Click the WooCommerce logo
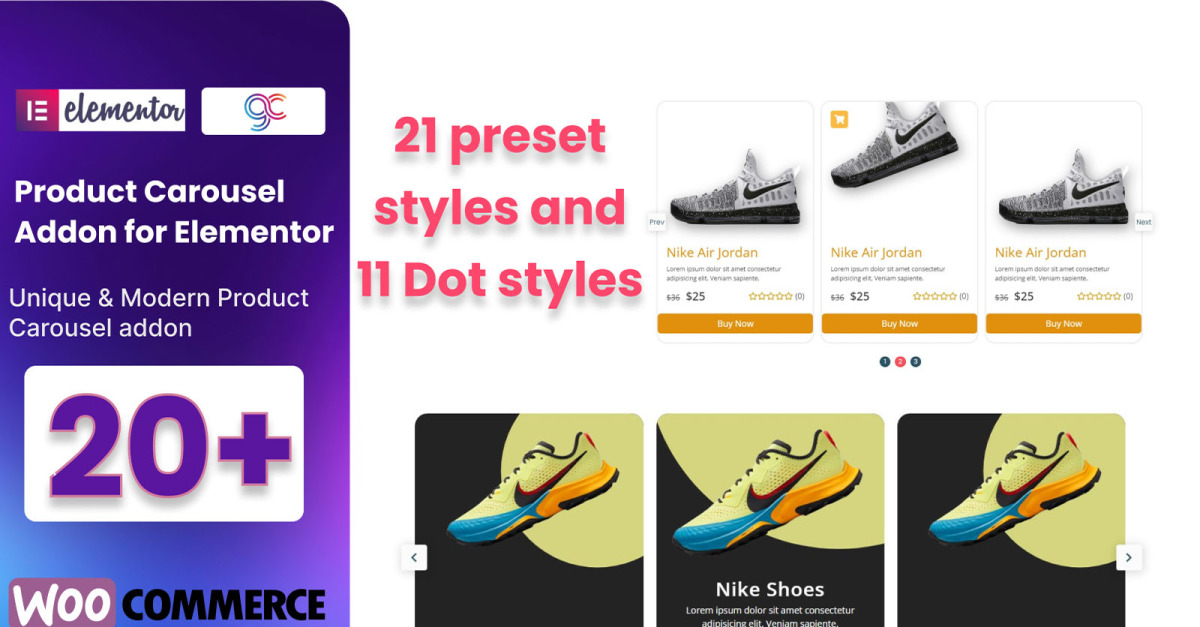The width and height of the screenshot is (1200, 627). 168,603
